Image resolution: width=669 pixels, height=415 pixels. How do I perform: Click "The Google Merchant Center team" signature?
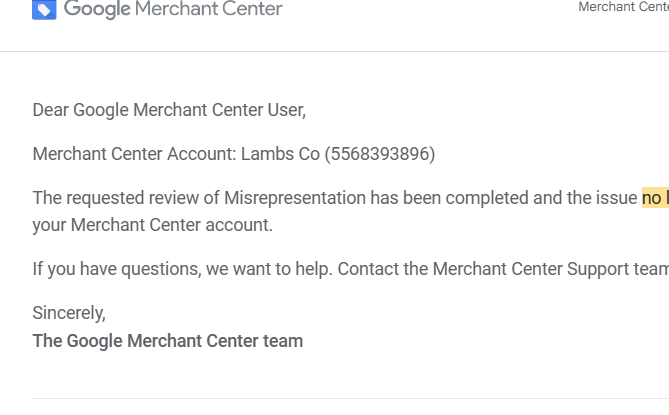click(x=168, y=341)
